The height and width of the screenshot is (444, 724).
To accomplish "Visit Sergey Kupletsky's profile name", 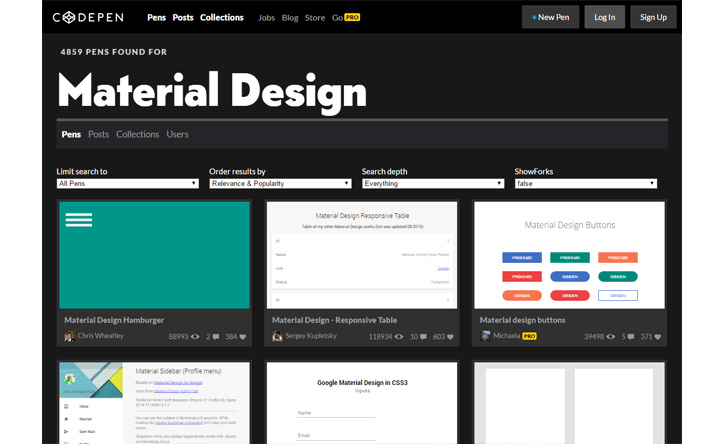I will click(x=311, y=336).
